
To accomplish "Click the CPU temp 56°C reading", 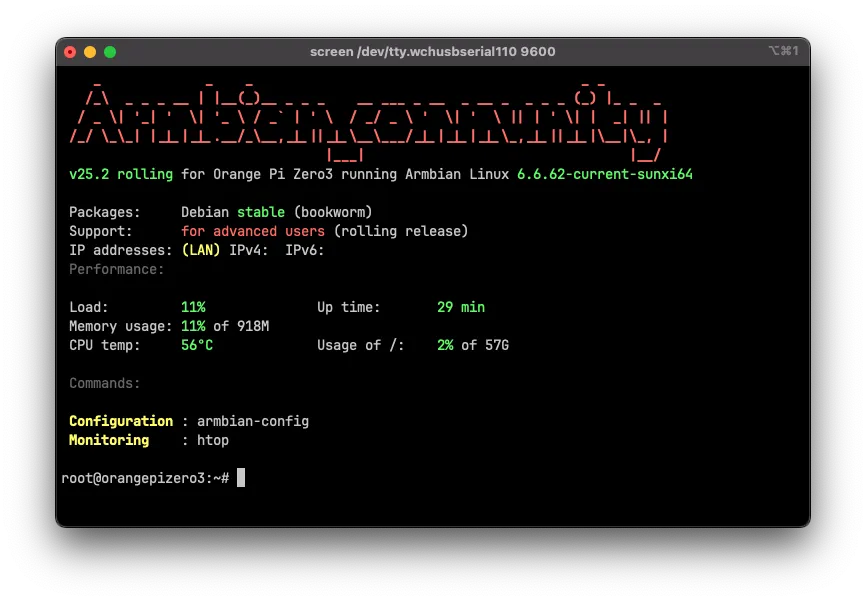I will click(198, 345).
